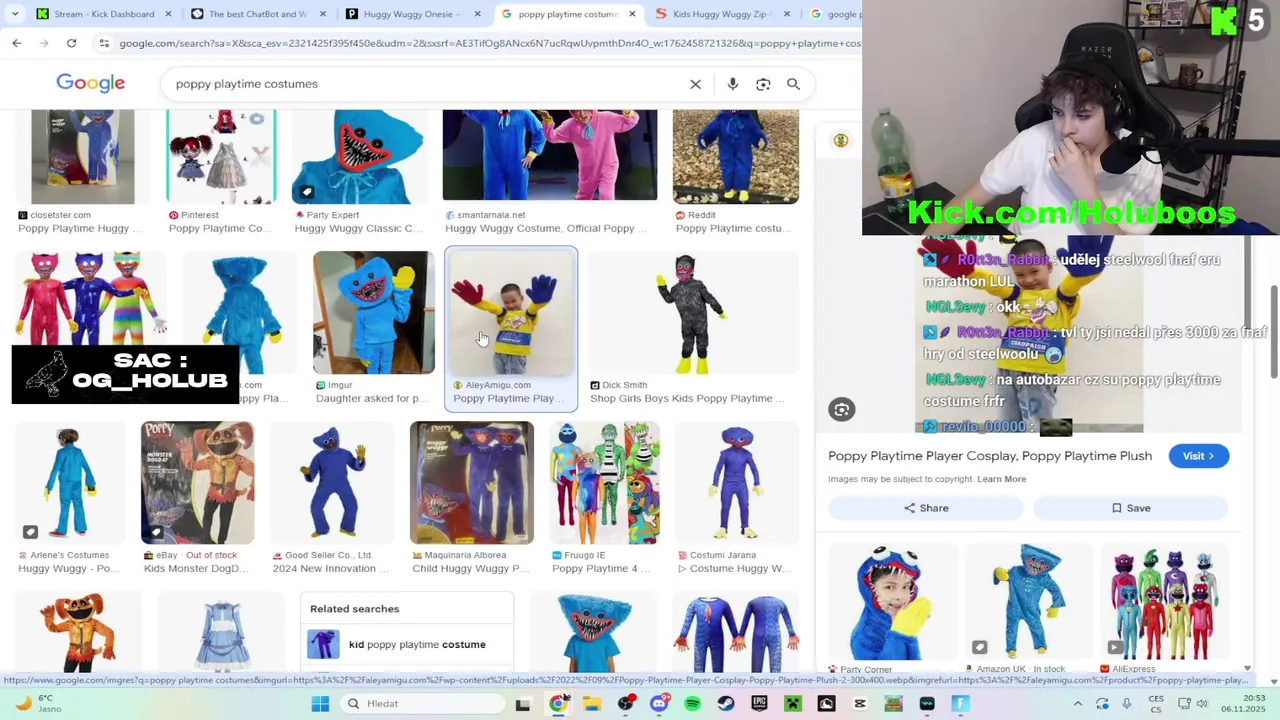The height and width of the screenshot is (720, 1280).
Task: Open Windows Start menu
Action: [x=320, y=704]
